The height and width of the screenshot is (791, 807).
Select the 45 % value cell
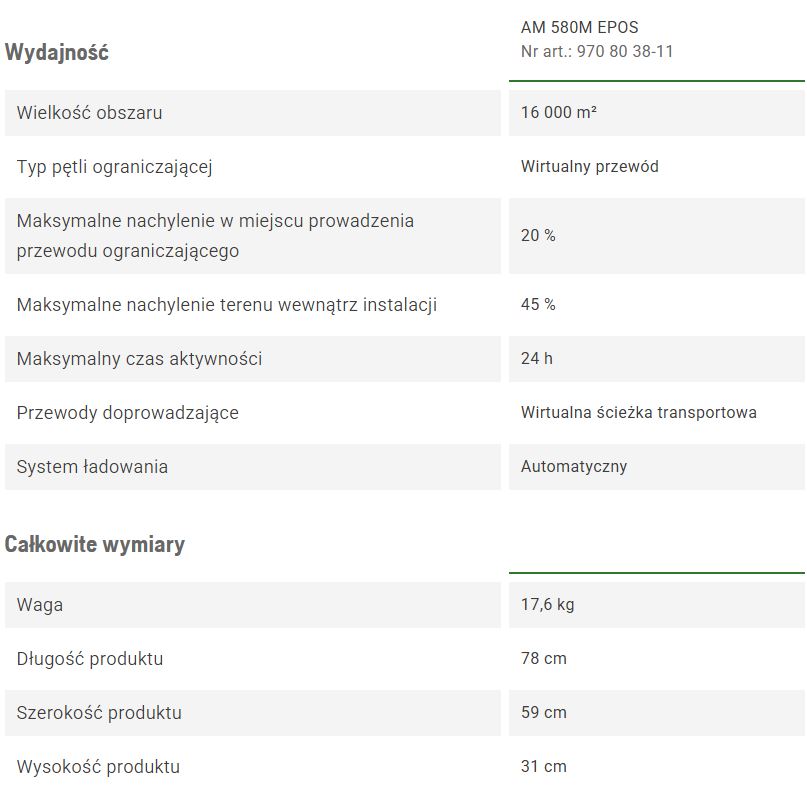click(538, 305)
